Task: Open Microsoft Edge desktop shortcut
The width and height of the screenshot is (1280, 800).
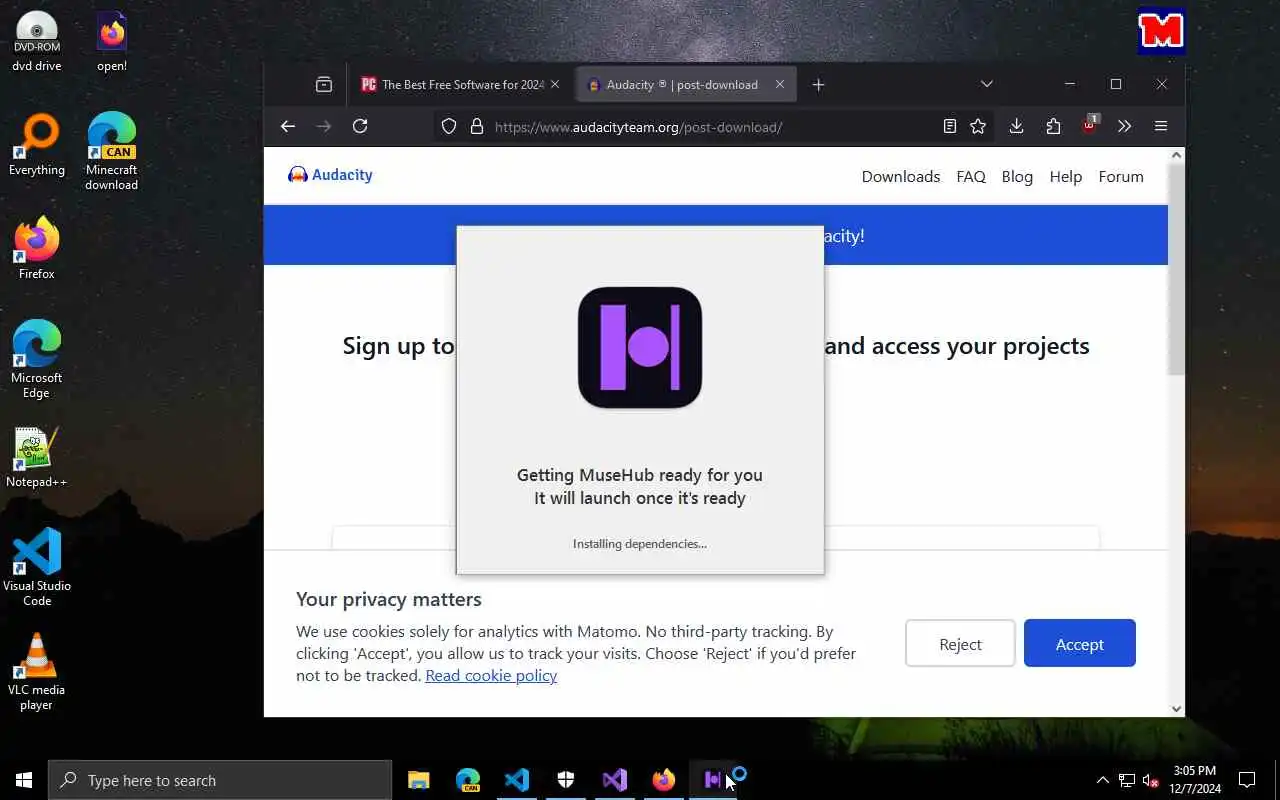Action: click(37, 360)
